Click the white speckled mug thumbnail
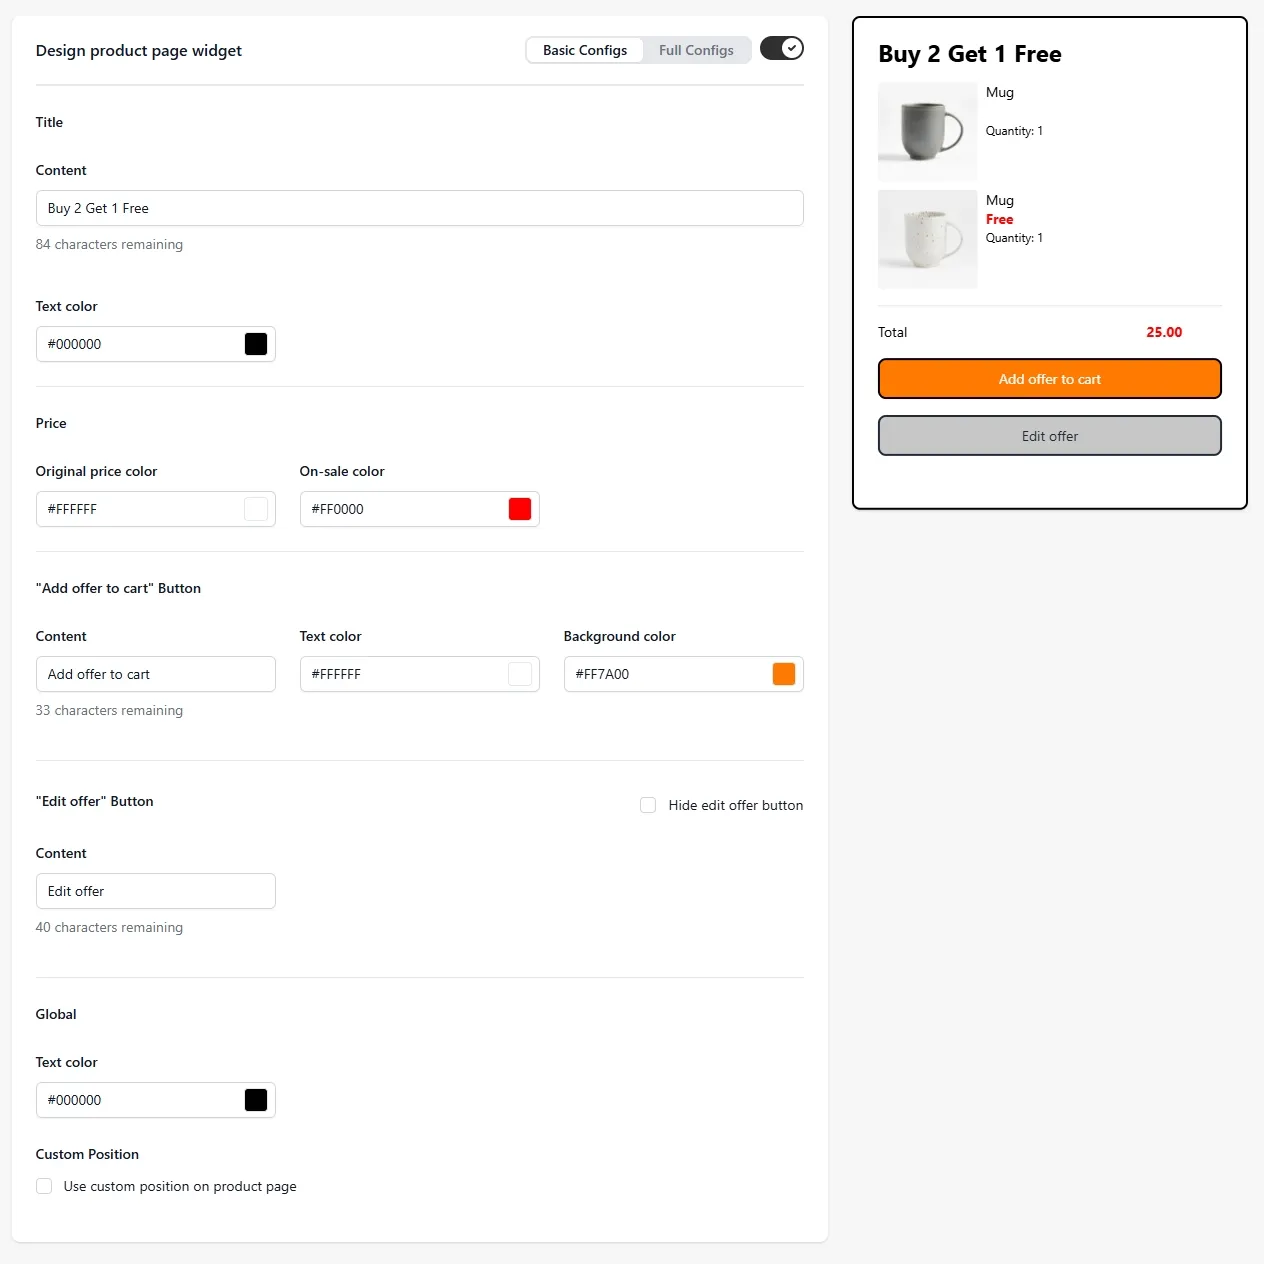Screen dimensions: 1264x1264 (928, 239)
